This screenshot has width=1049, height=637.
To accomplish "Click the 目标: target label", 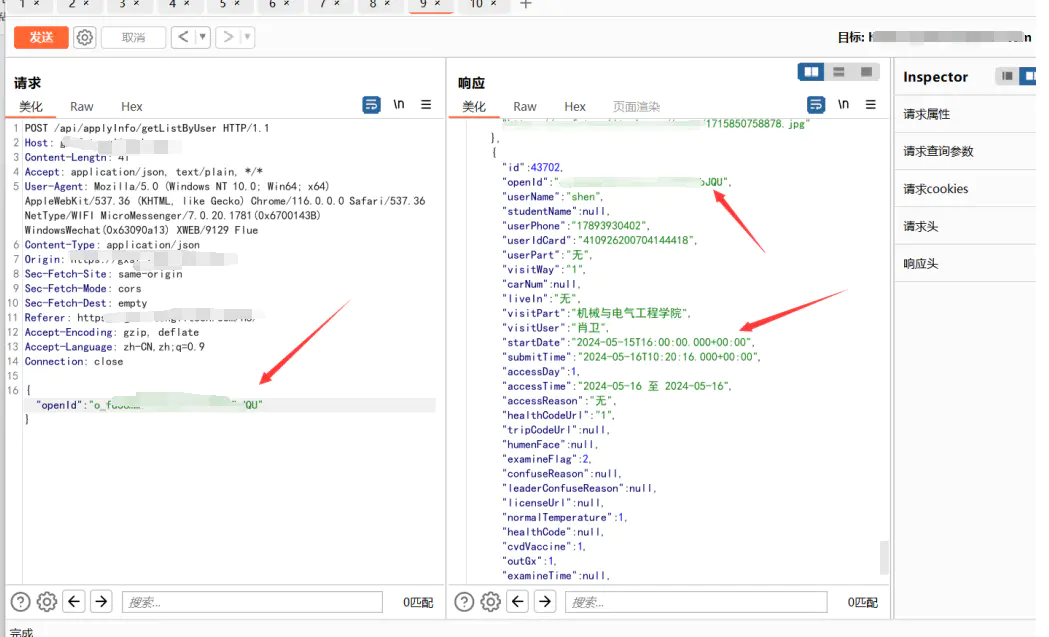I will point(851,37).
